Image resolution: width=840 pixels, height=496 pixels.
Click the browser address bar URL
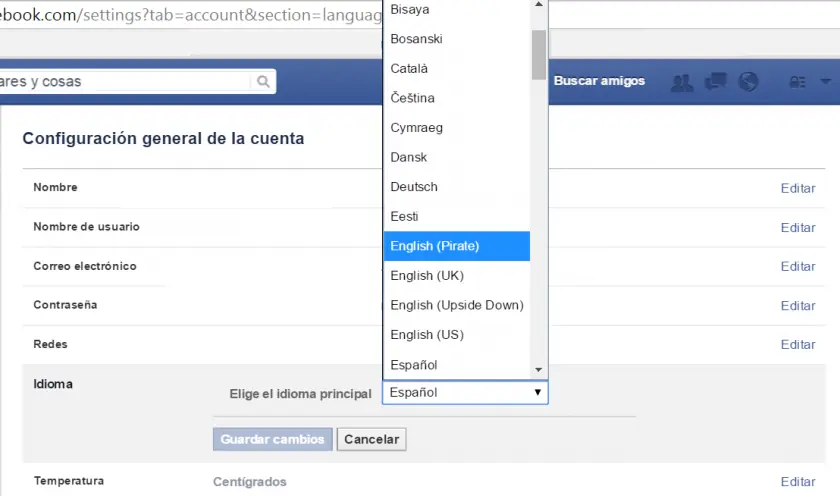pos(191,14)
